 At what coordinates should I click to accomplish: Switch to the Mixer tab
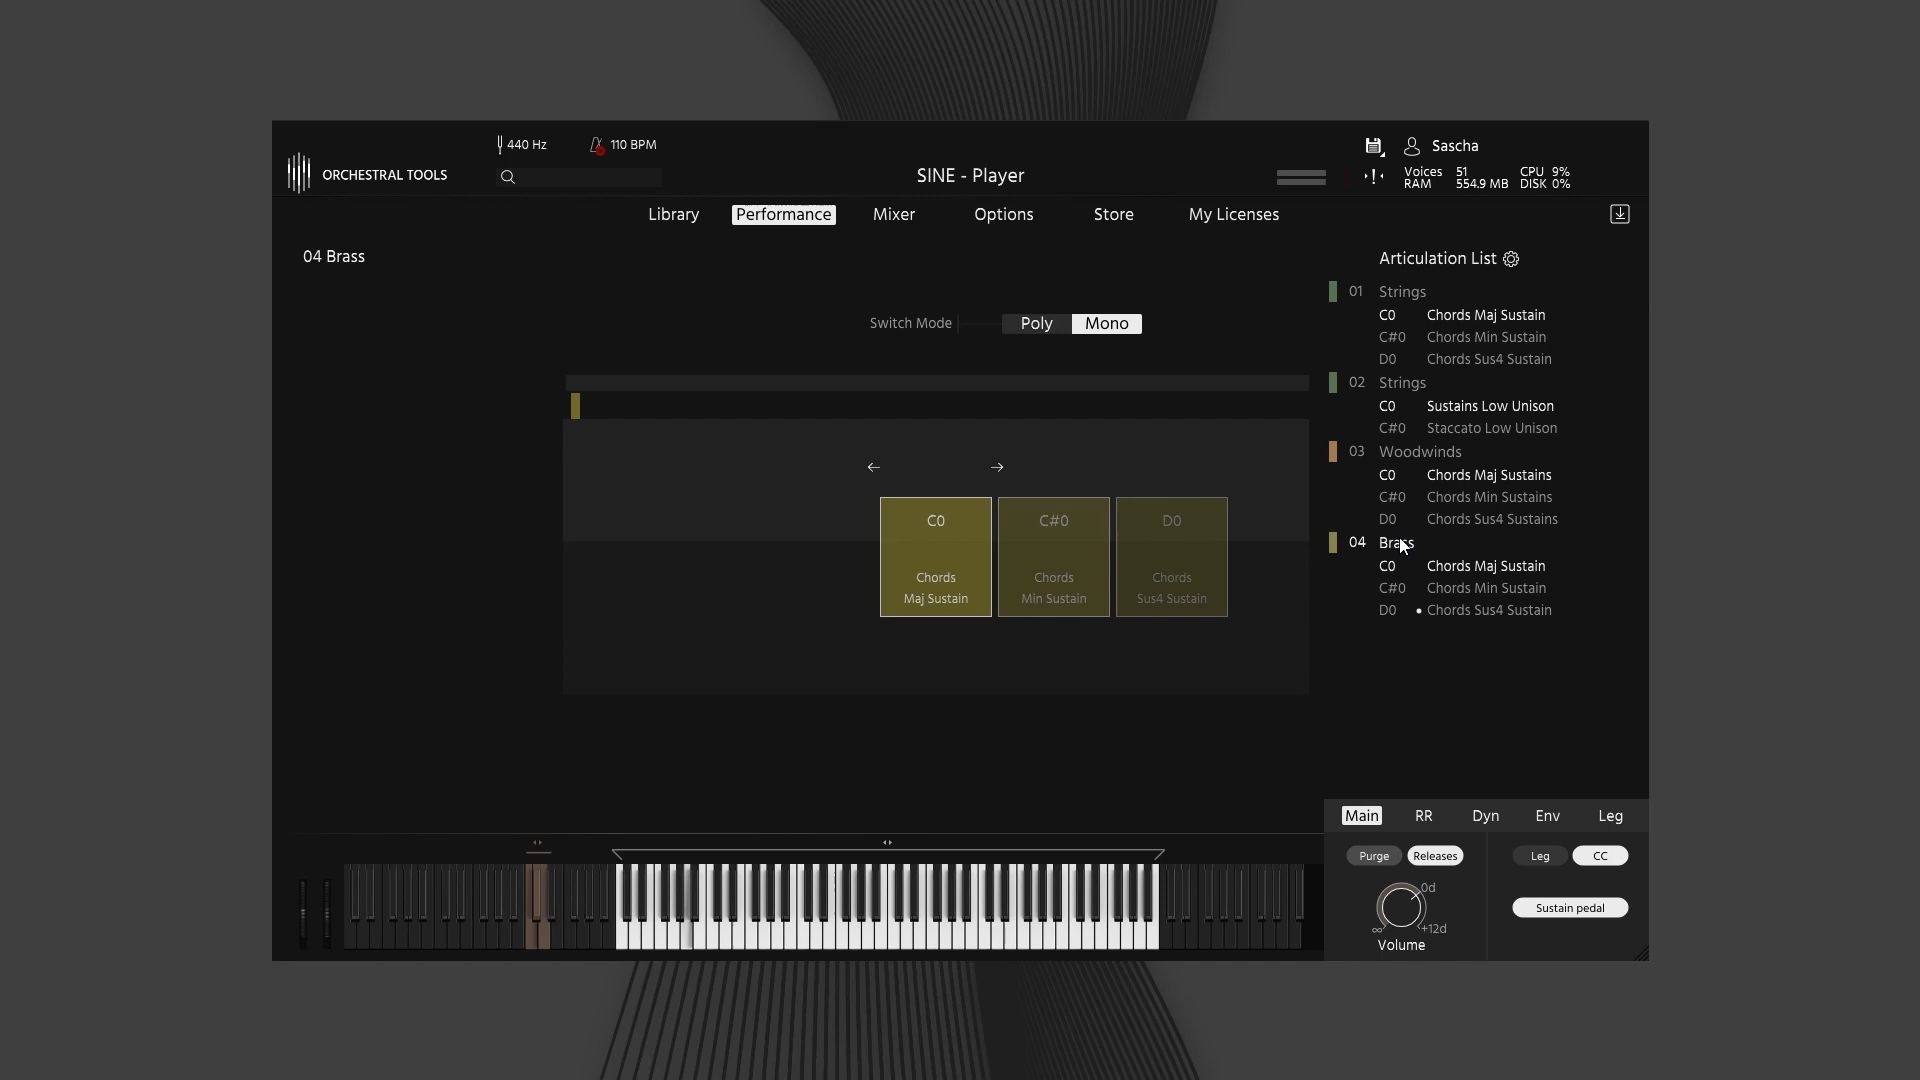[893, 214]
